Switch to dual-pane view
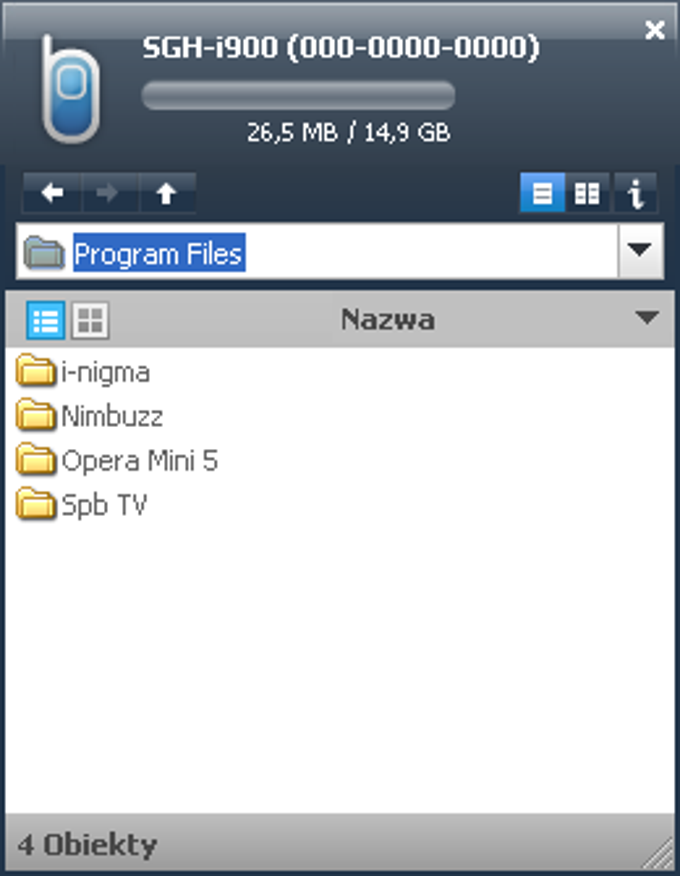 587,193
